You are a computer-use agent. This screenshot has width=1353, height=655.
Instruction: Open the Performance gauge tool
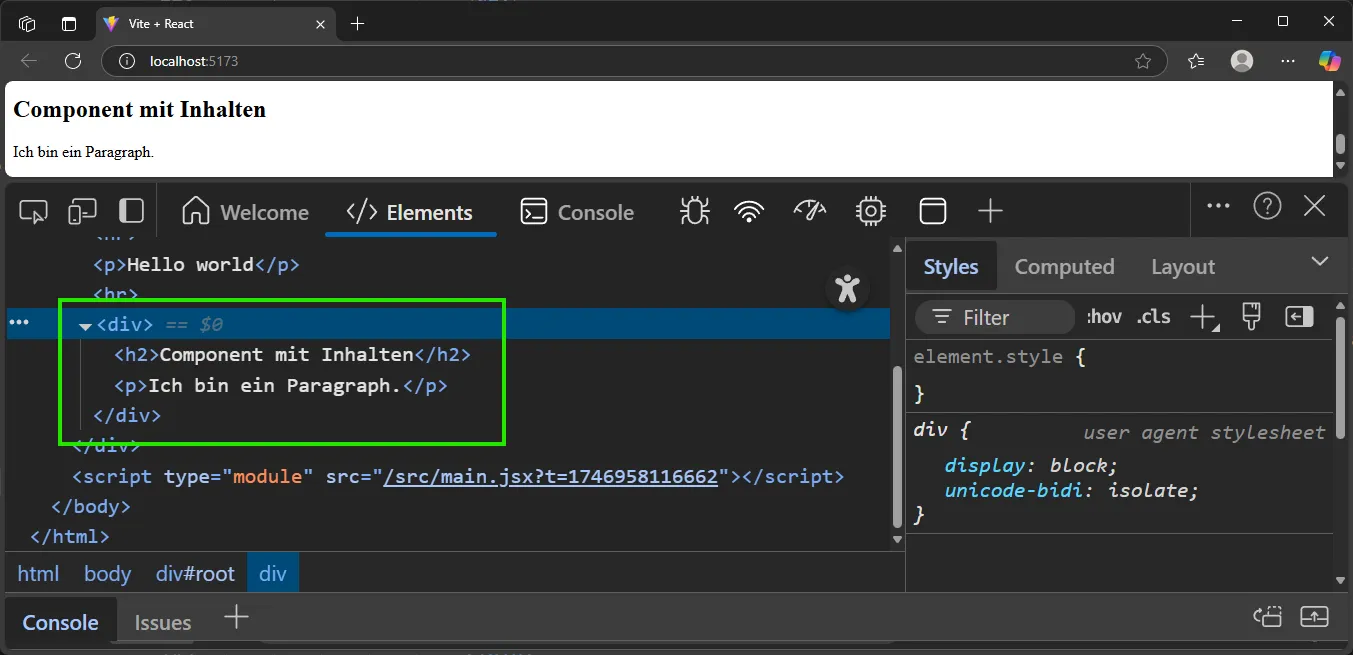click(x=810, y=211)
